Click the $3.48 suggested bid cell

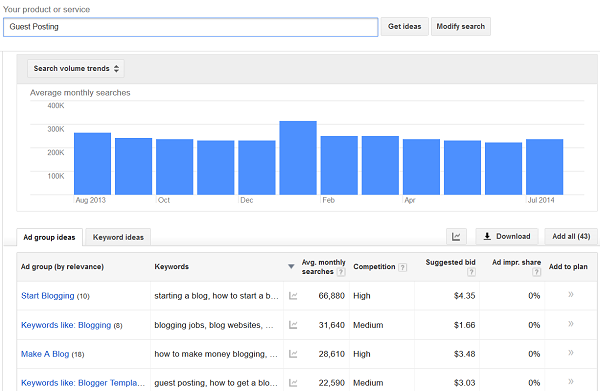[x=465, y=354]
